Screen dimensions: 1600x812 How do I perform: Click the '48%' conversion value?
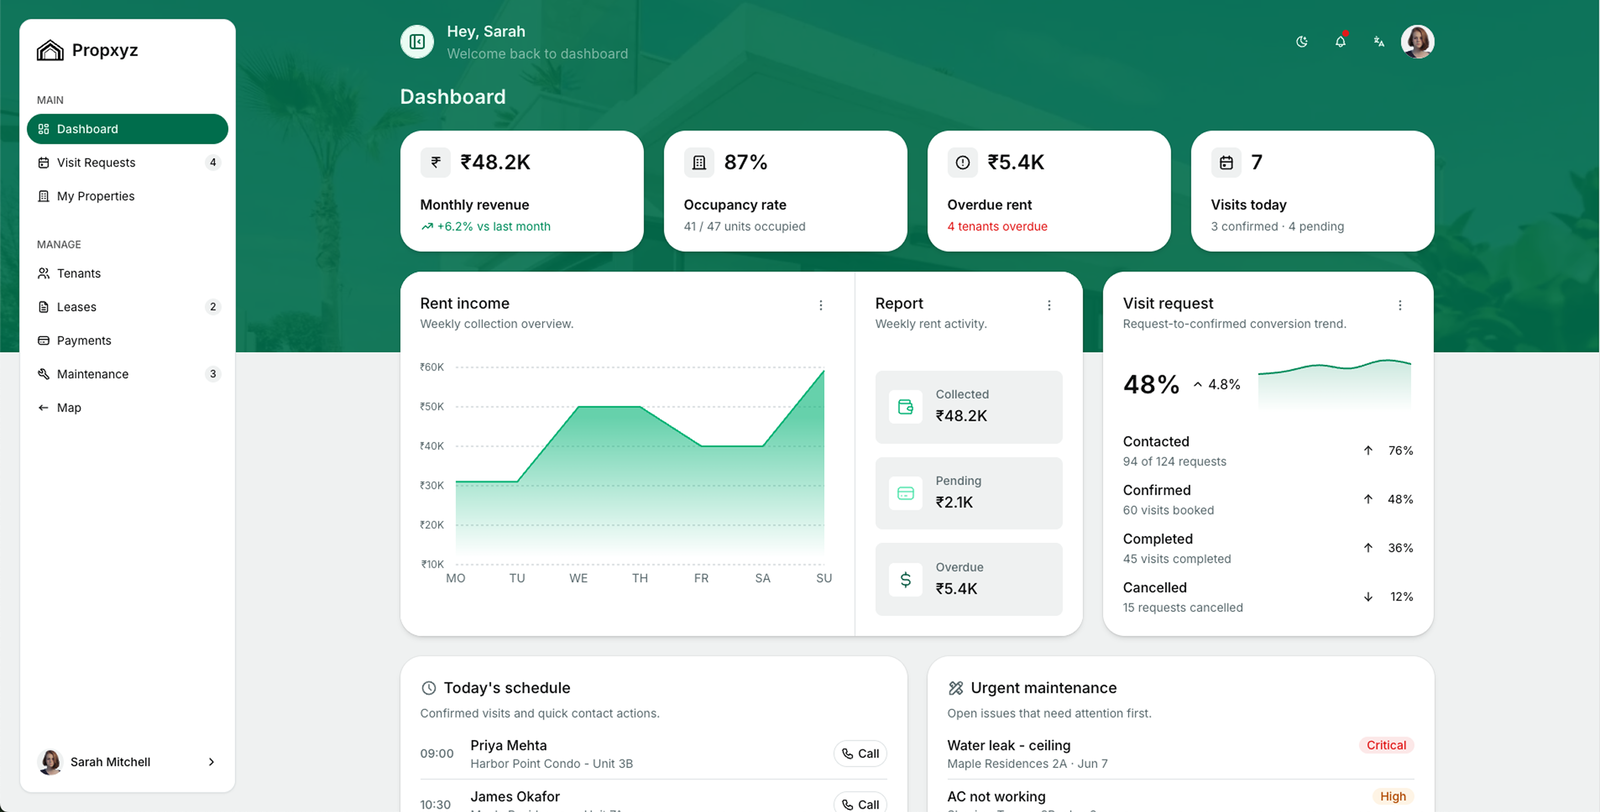pos(1151,385)
